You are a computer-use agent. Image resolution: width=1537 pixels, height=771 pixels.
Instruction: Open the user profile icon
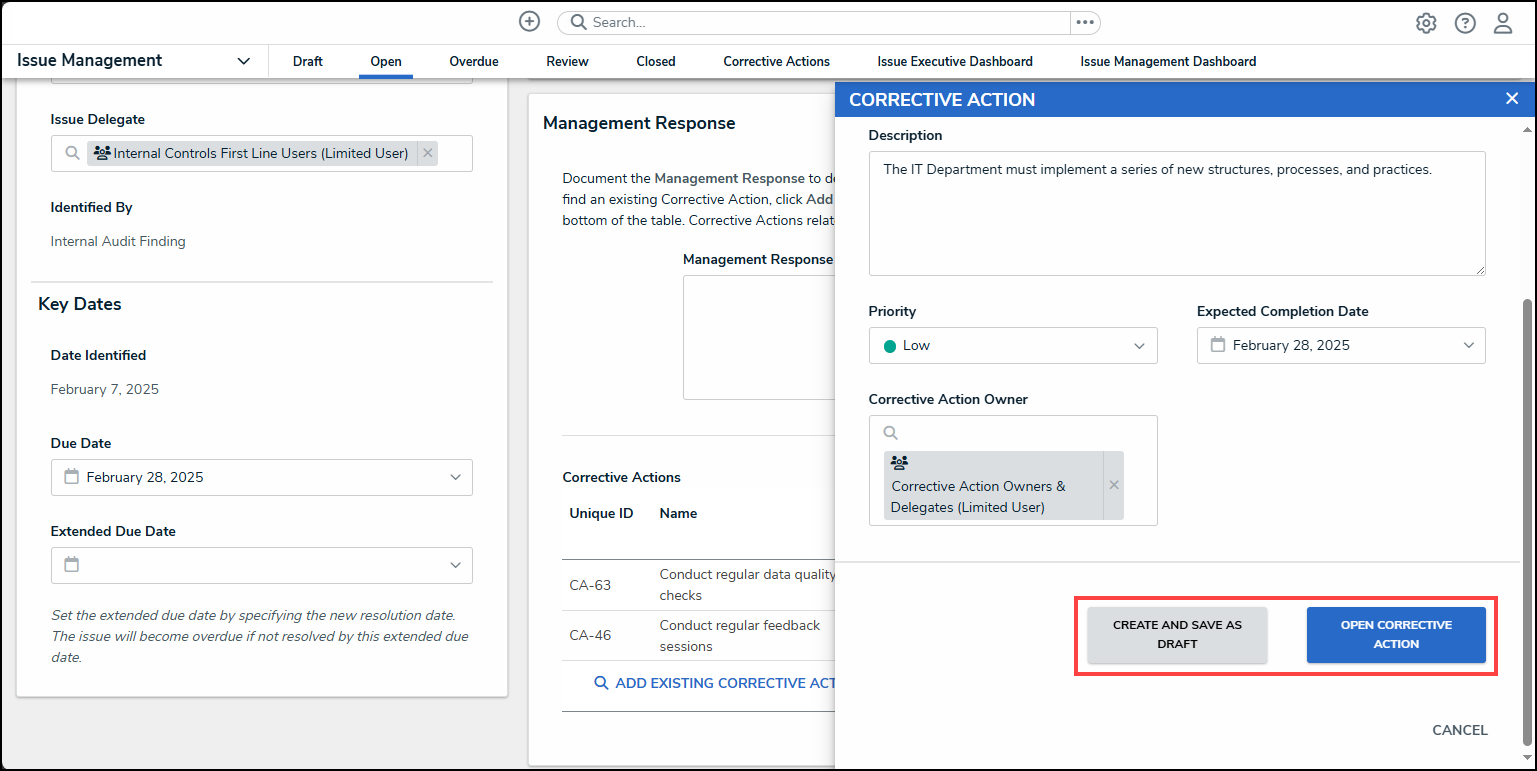[x=1503, y=23]
